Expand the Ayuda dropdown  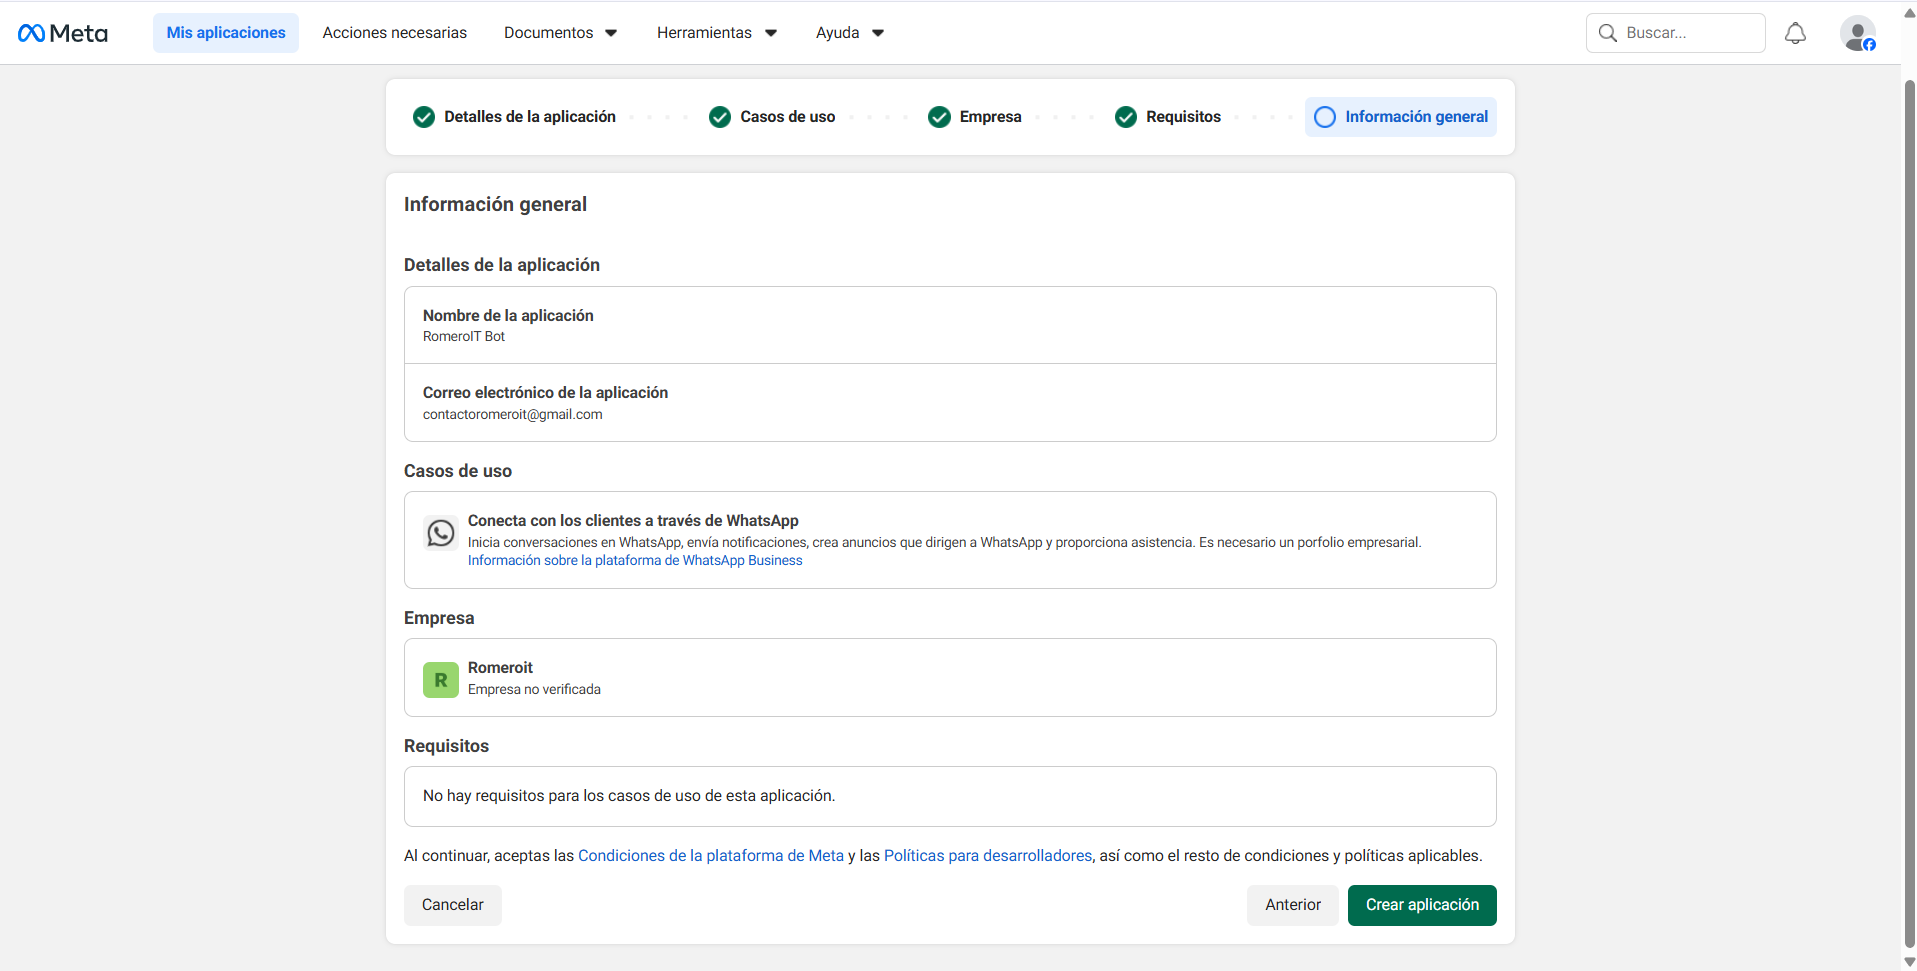(850, 33)
